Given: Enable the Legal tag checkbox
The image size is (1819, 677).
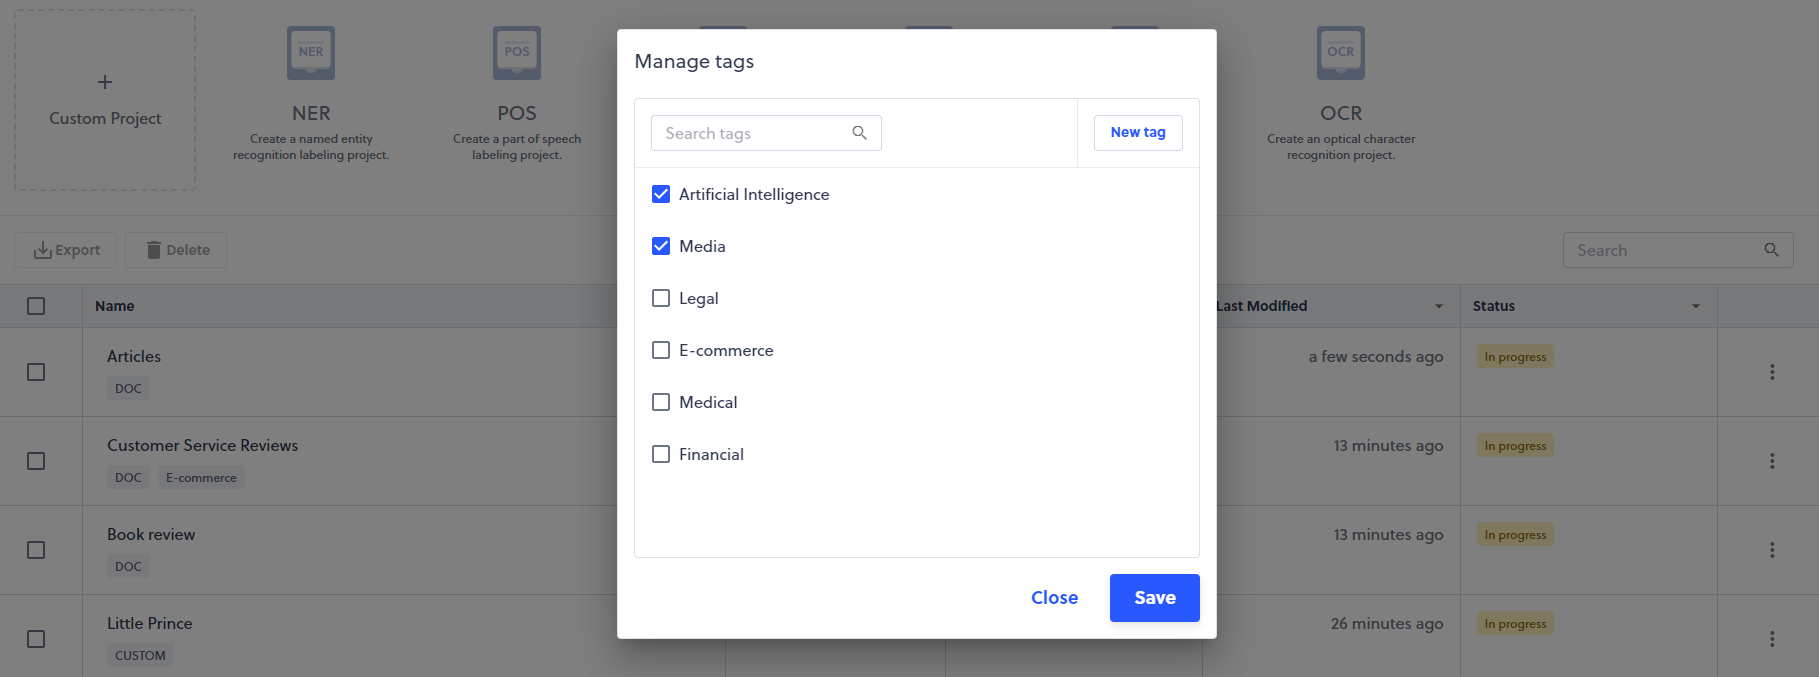Looking at the screenshot, I should point(661,298).
